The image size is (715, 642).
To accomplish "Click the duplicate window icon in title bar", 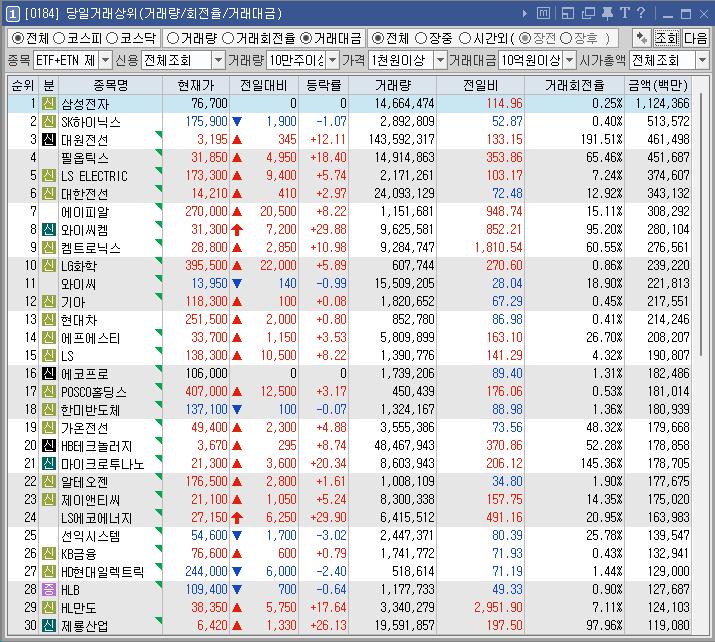I will 588,14.
